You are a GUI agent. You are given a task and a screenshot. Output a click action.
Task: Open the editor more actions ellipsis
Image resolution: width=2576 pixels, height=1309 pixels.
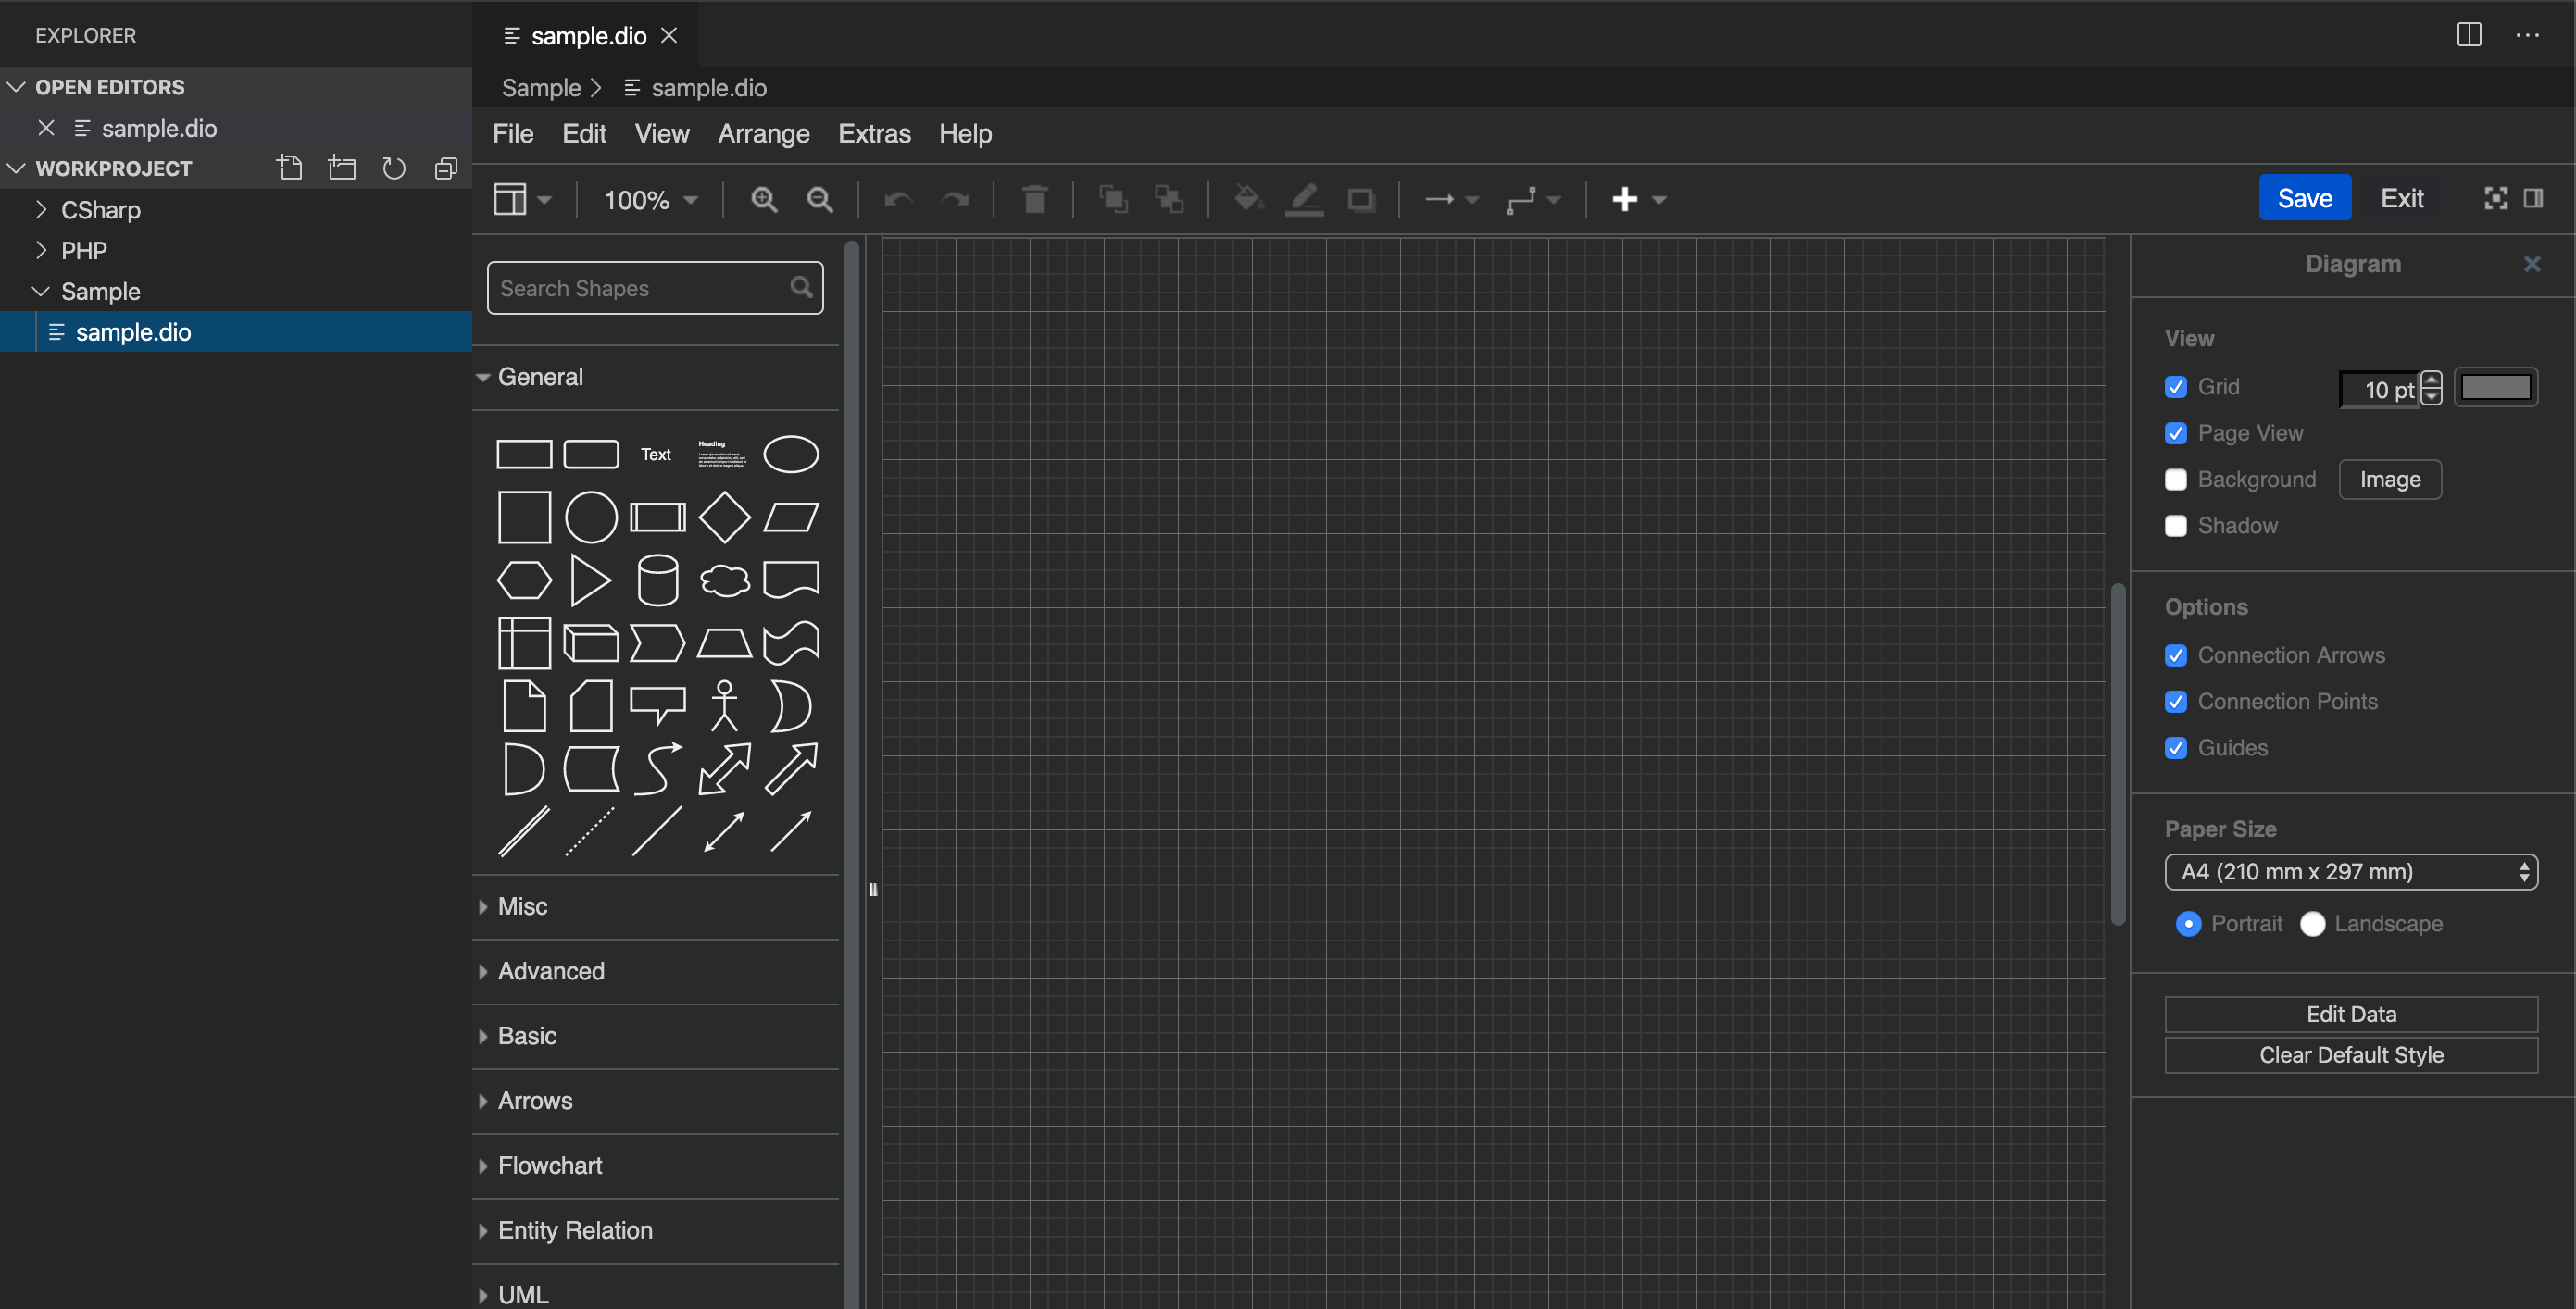tap(2528, 35)
